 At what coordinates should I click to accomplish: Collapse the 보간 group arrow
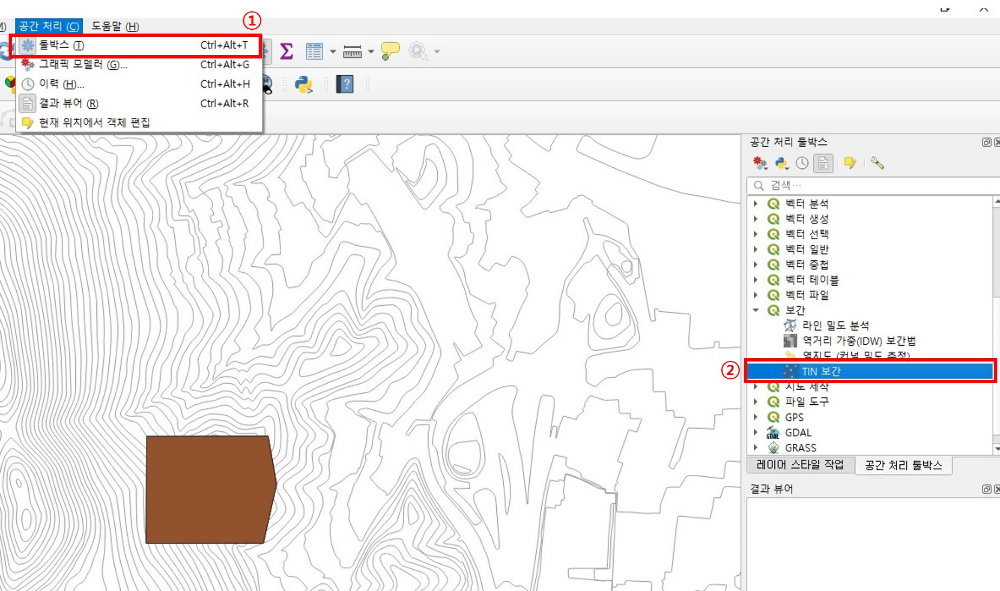click(756, 310)
